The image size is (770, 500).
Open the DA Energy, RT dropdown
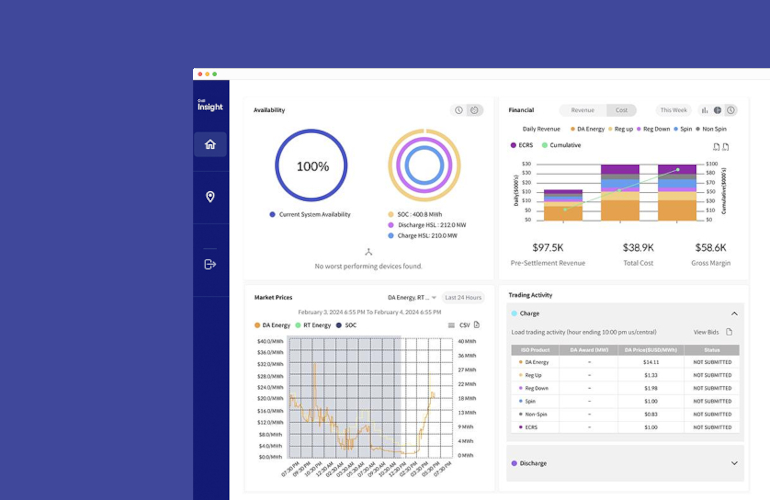pyautogui.click(x=412, y=297)
